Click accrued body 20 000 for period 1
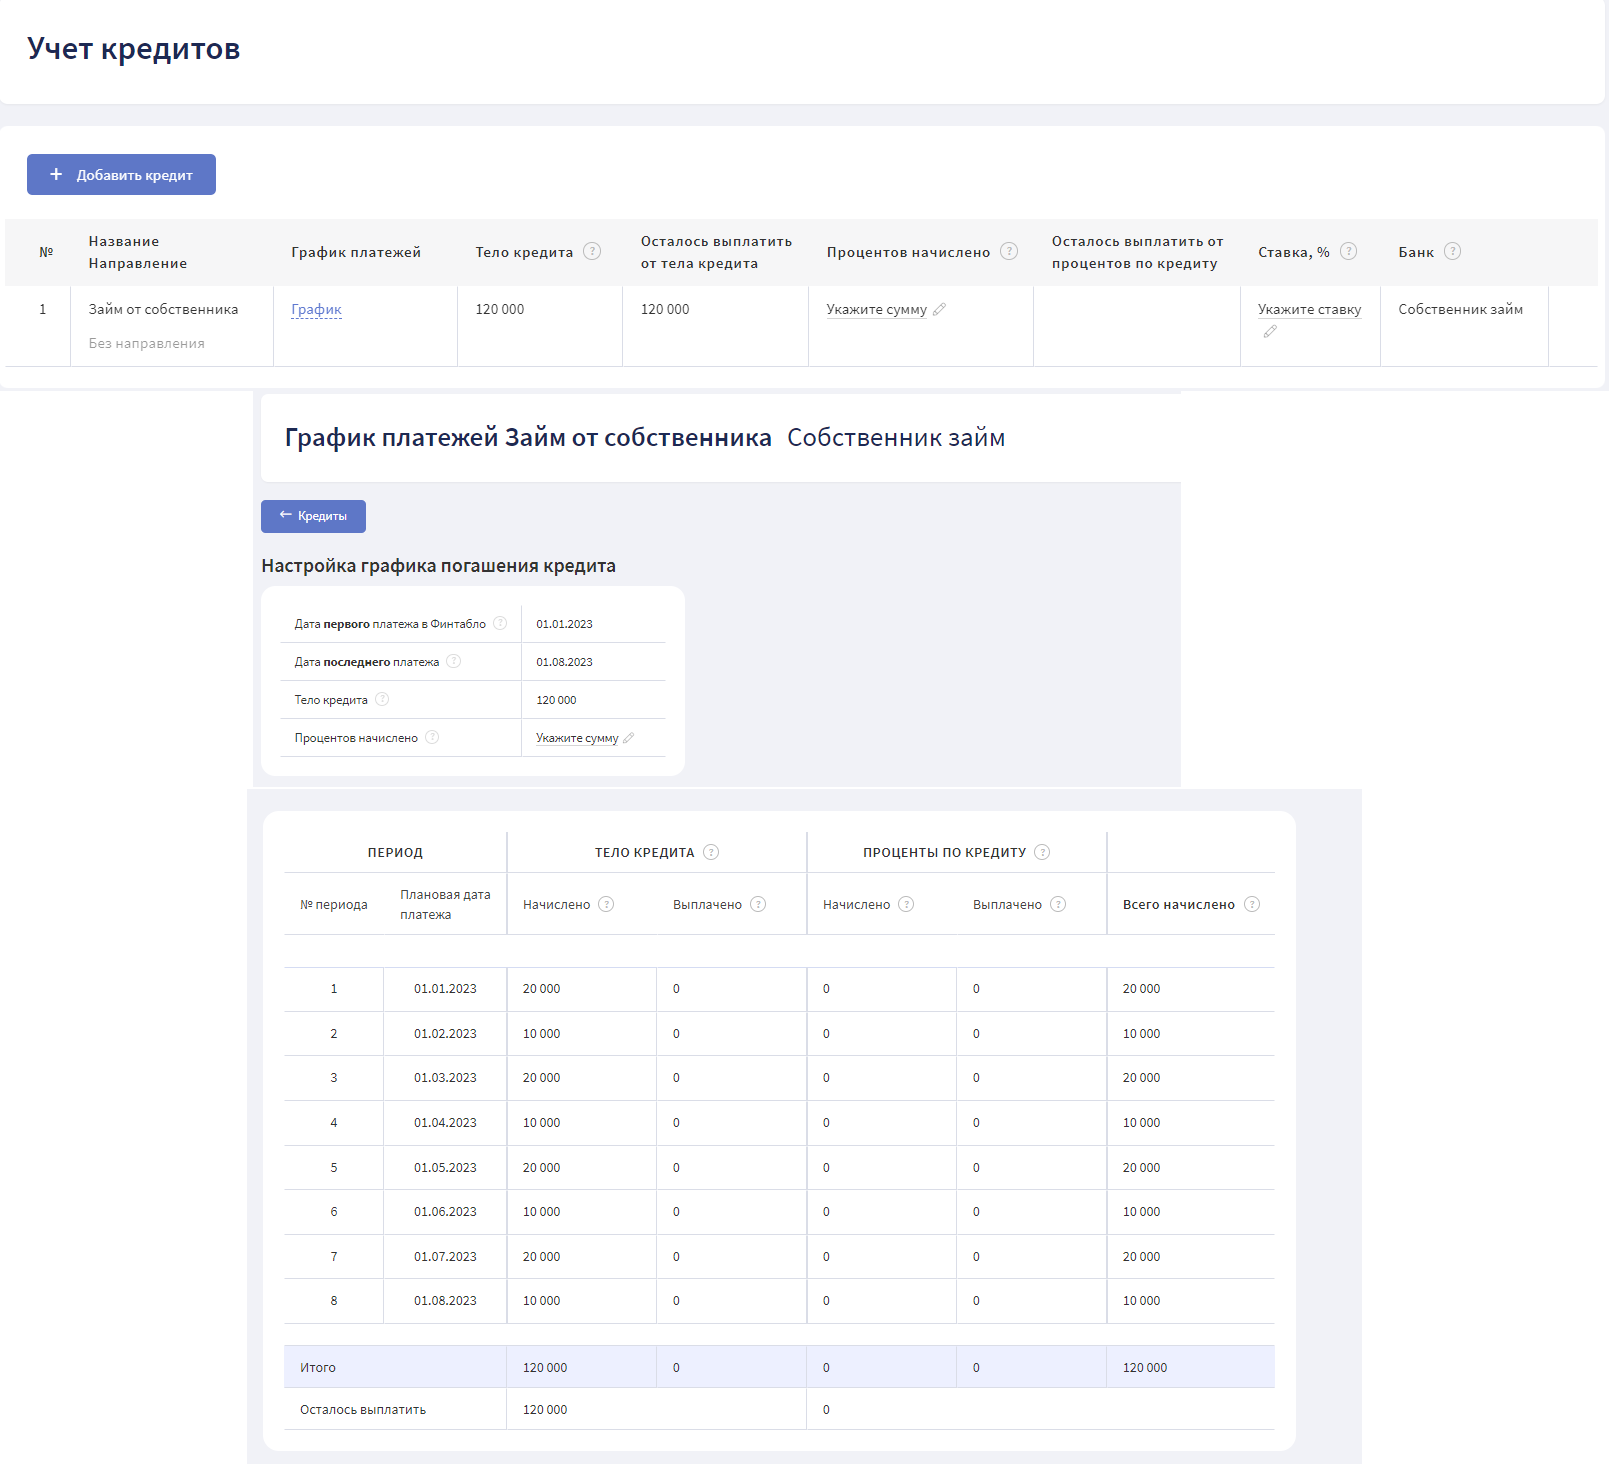This screenshot has width=1609, height=1464. pyautogui.click(x=541, y=989)
